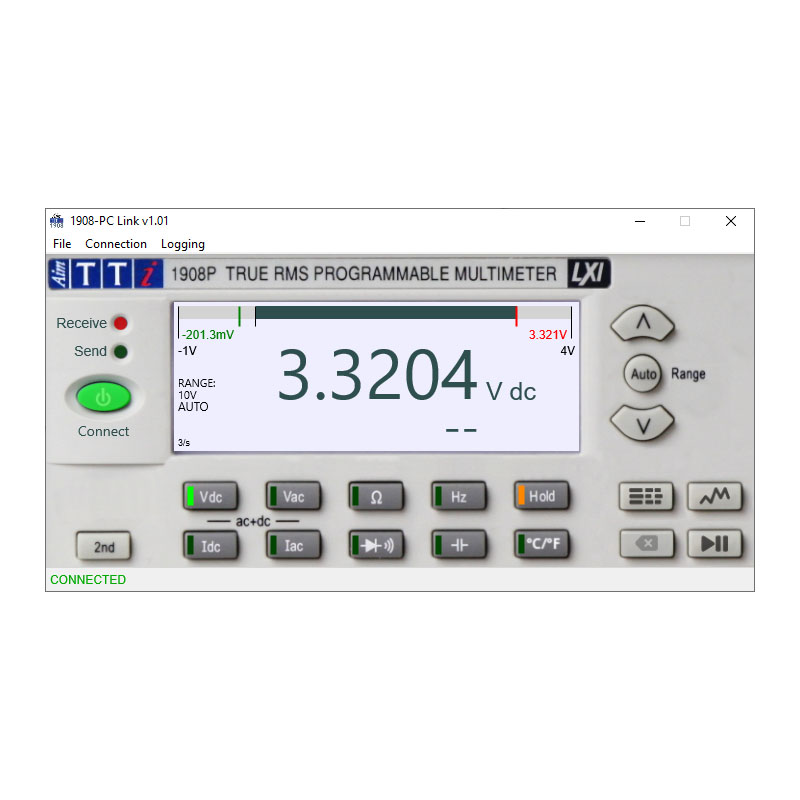Image resolution: width=800 pixels, height=800 pixels.
Task: Click the RANGE: 10V AUTO text
Action: click(196, 395)
